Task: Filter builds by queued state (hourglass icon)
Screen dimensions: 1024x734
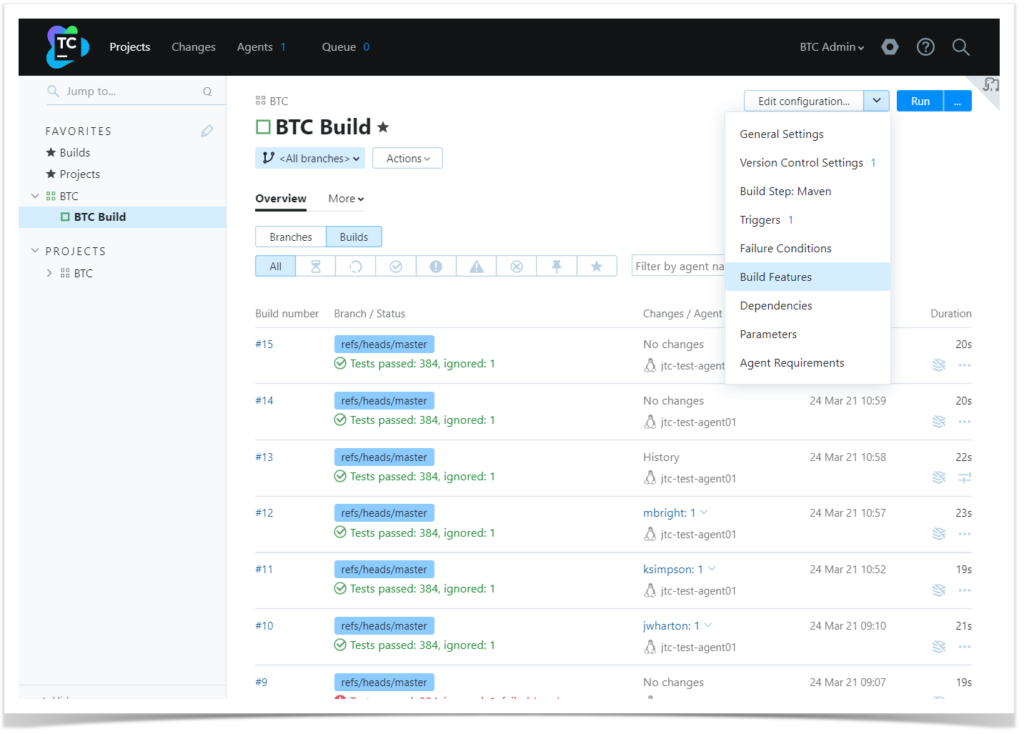Action: click(315, 265)
